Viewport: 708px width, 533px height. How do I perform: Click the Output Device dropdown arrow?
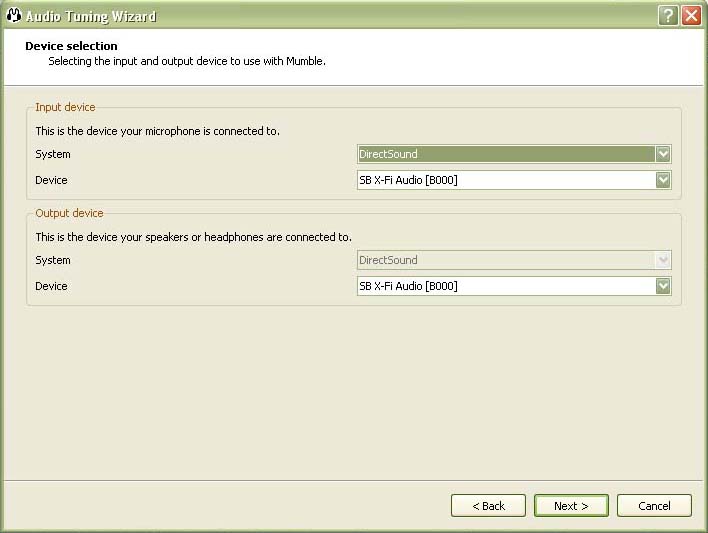coord(663,286)
